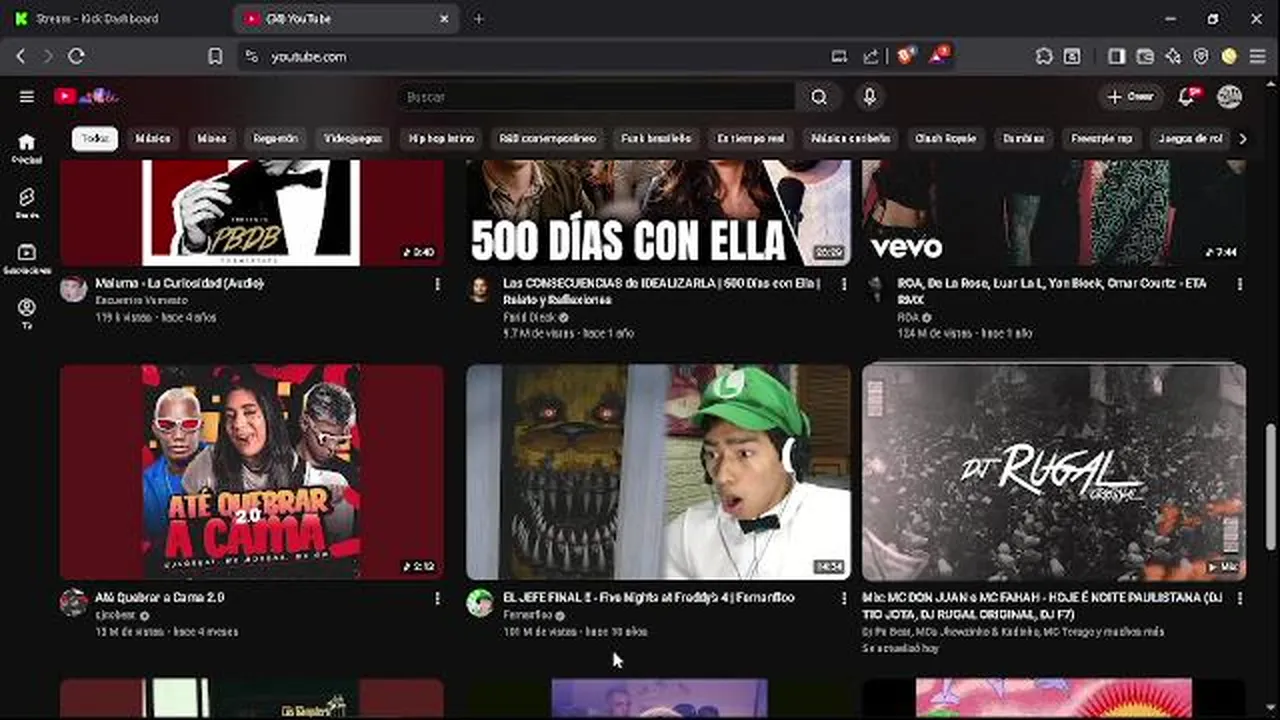Open the Five Nights at Freddy's 4 thumbnail
Image resolution: width=1280 pixels, height=720 pixels.
click(x=658, y=472)
